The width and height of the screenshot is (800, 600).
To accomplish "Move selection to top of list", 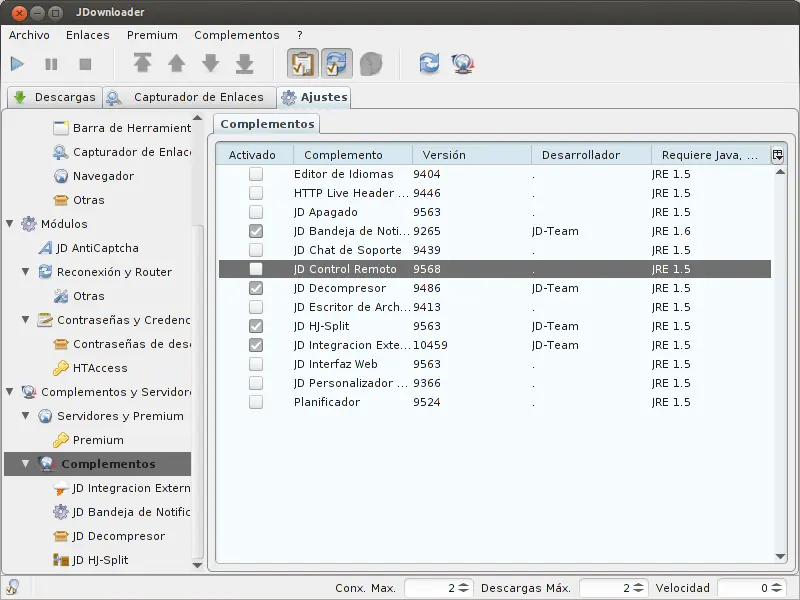I will coord(142,63).
